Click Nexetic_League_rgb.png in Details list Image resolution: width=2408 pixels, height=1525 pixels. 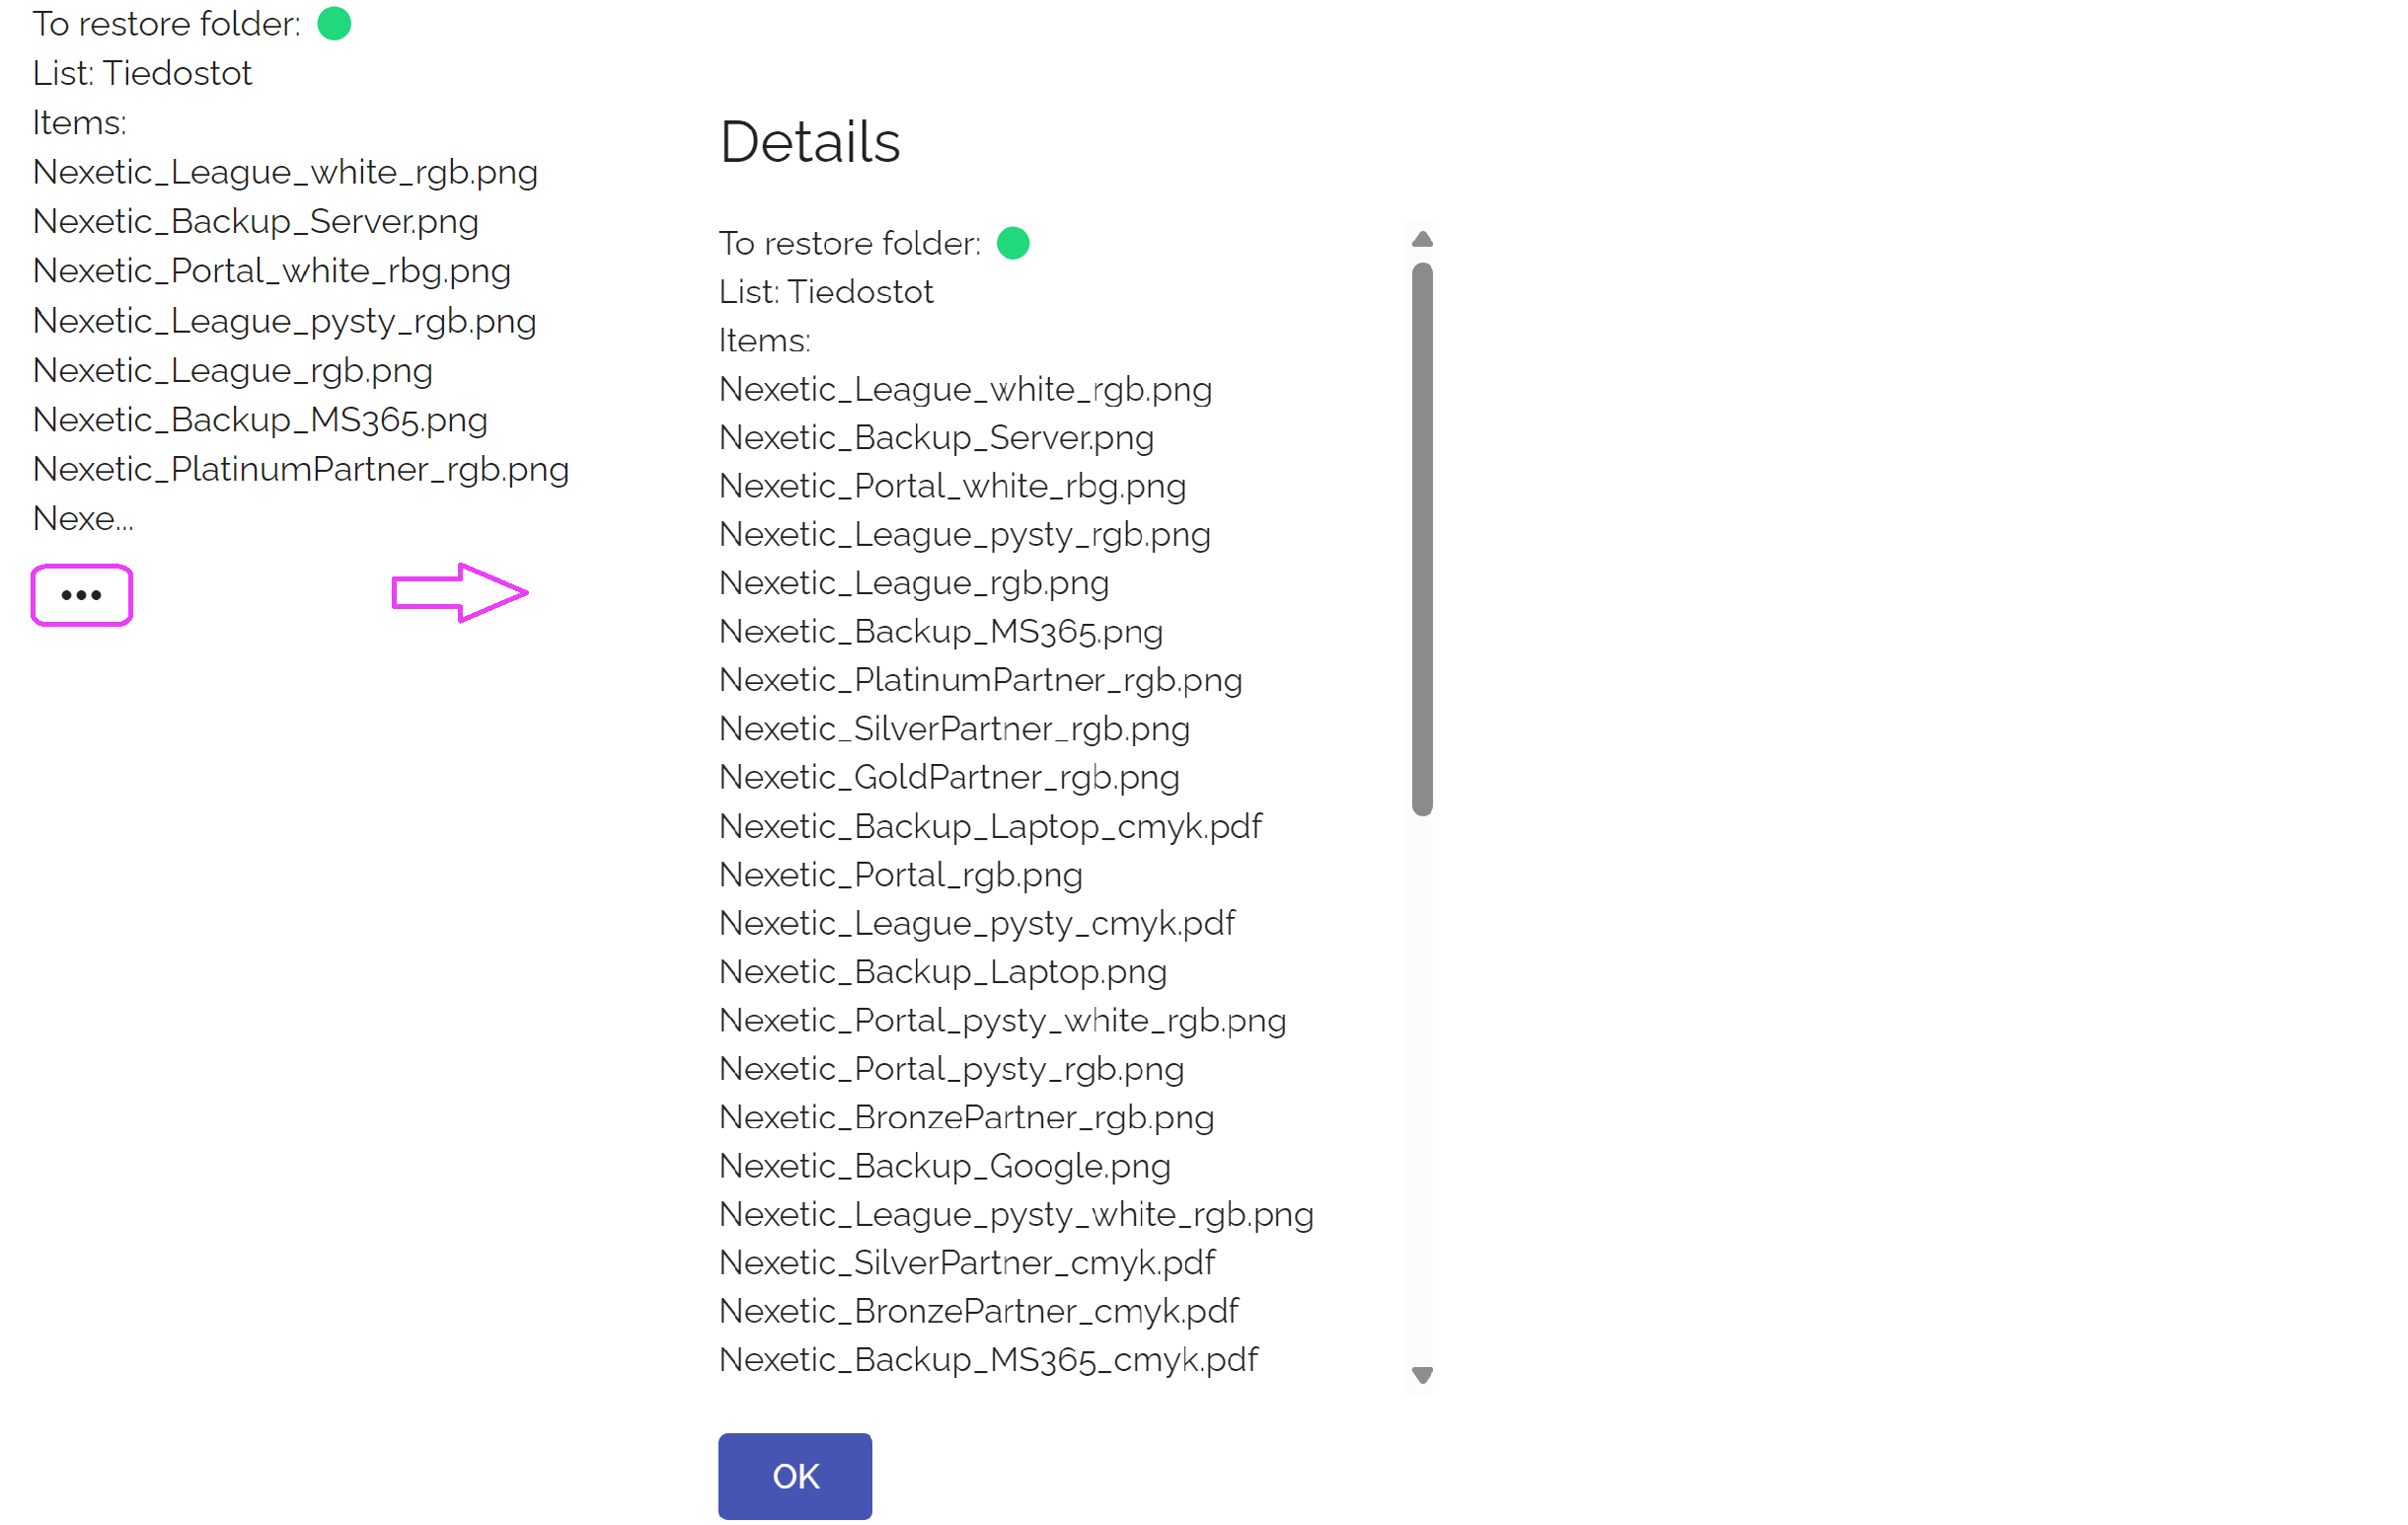pos(914,583)
